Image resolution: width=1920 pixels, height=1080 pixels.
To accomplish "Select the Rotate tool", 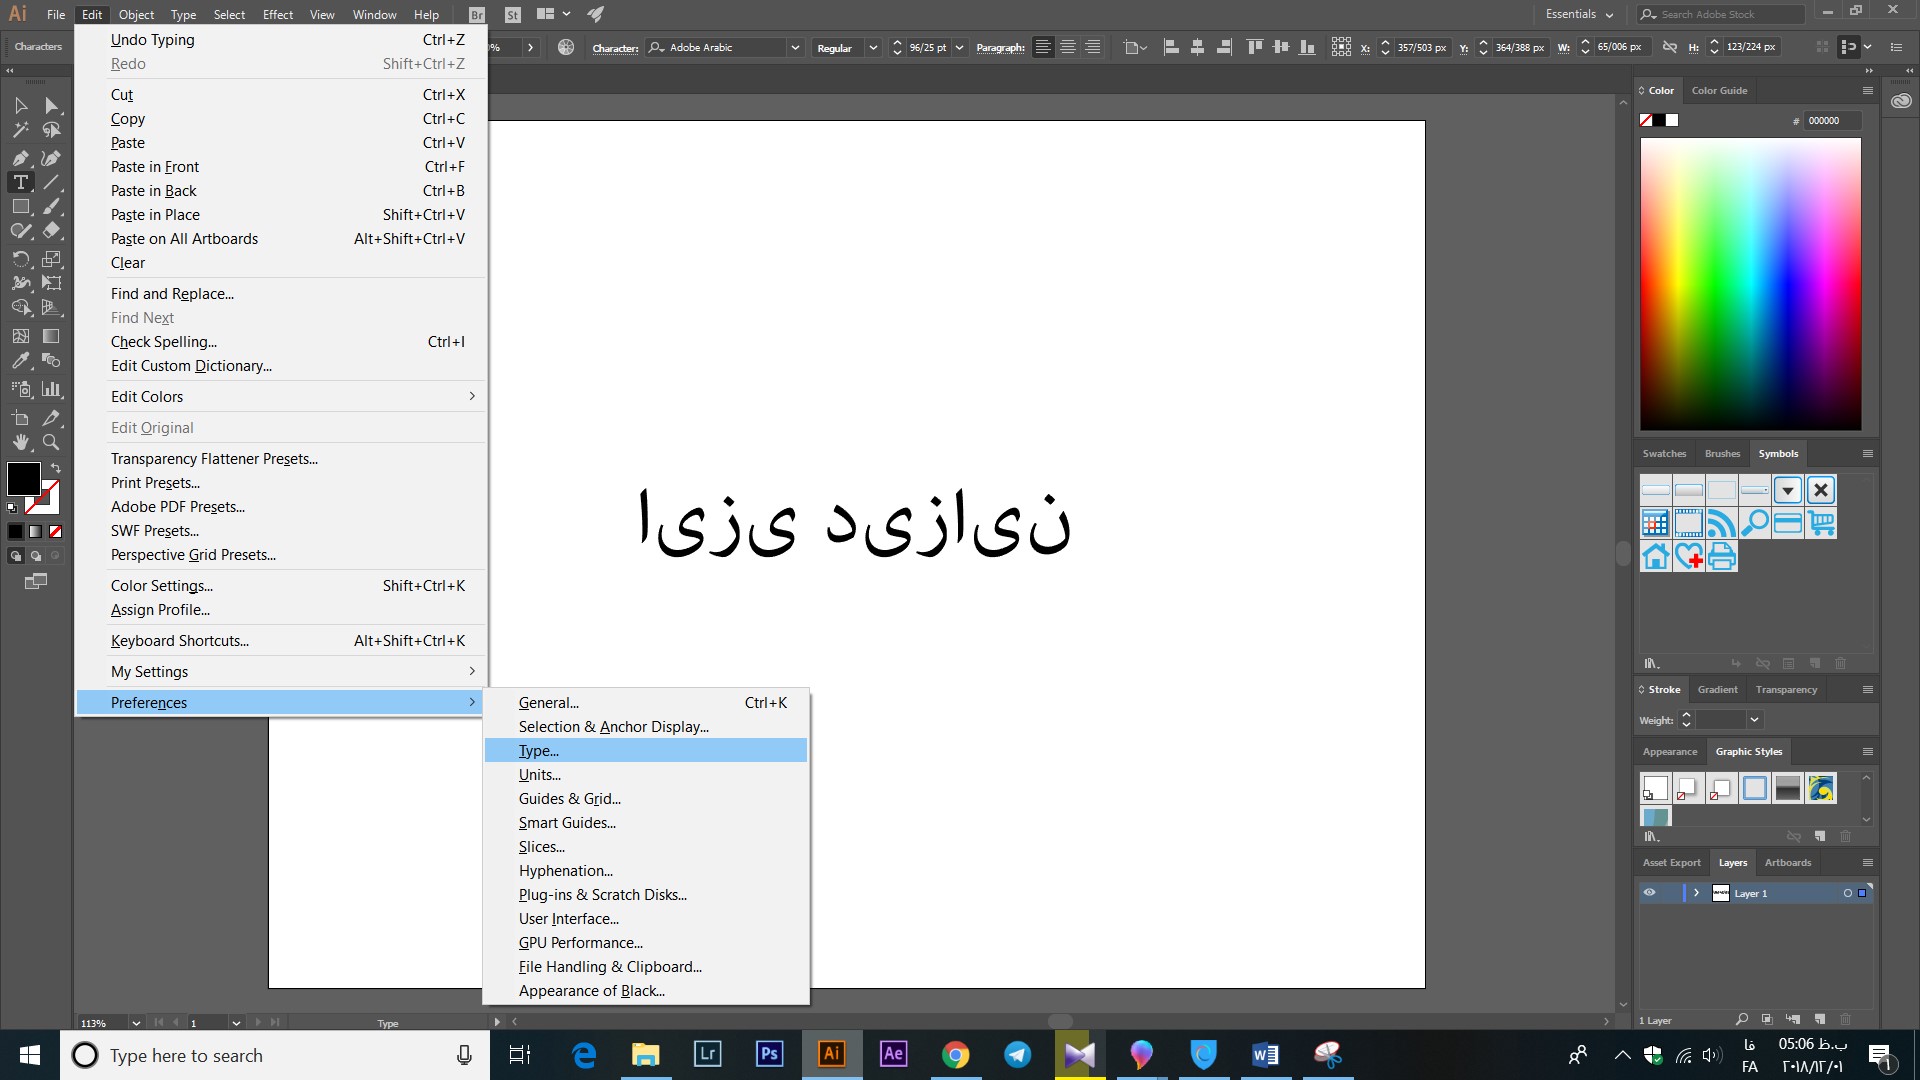I will click(20, 259).
